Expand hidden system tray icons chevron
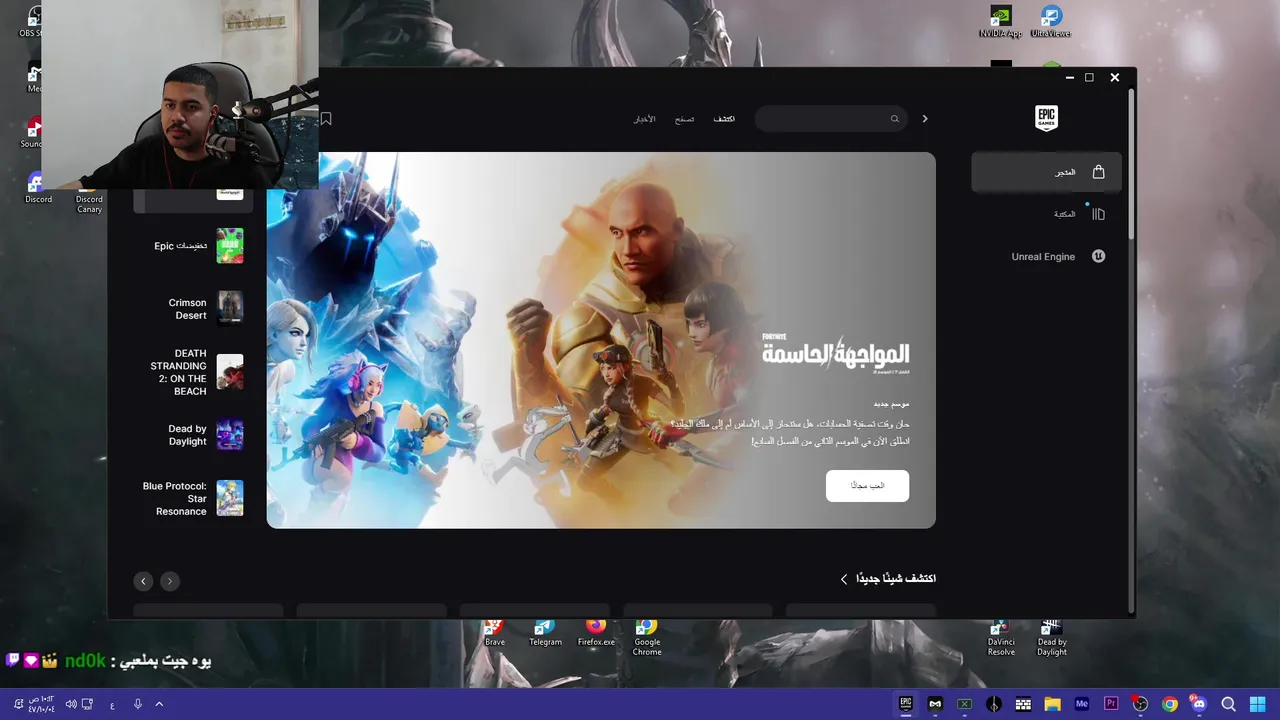Image resolution: width=1280 pixels, height=720 pixels. tap(159, 704)
